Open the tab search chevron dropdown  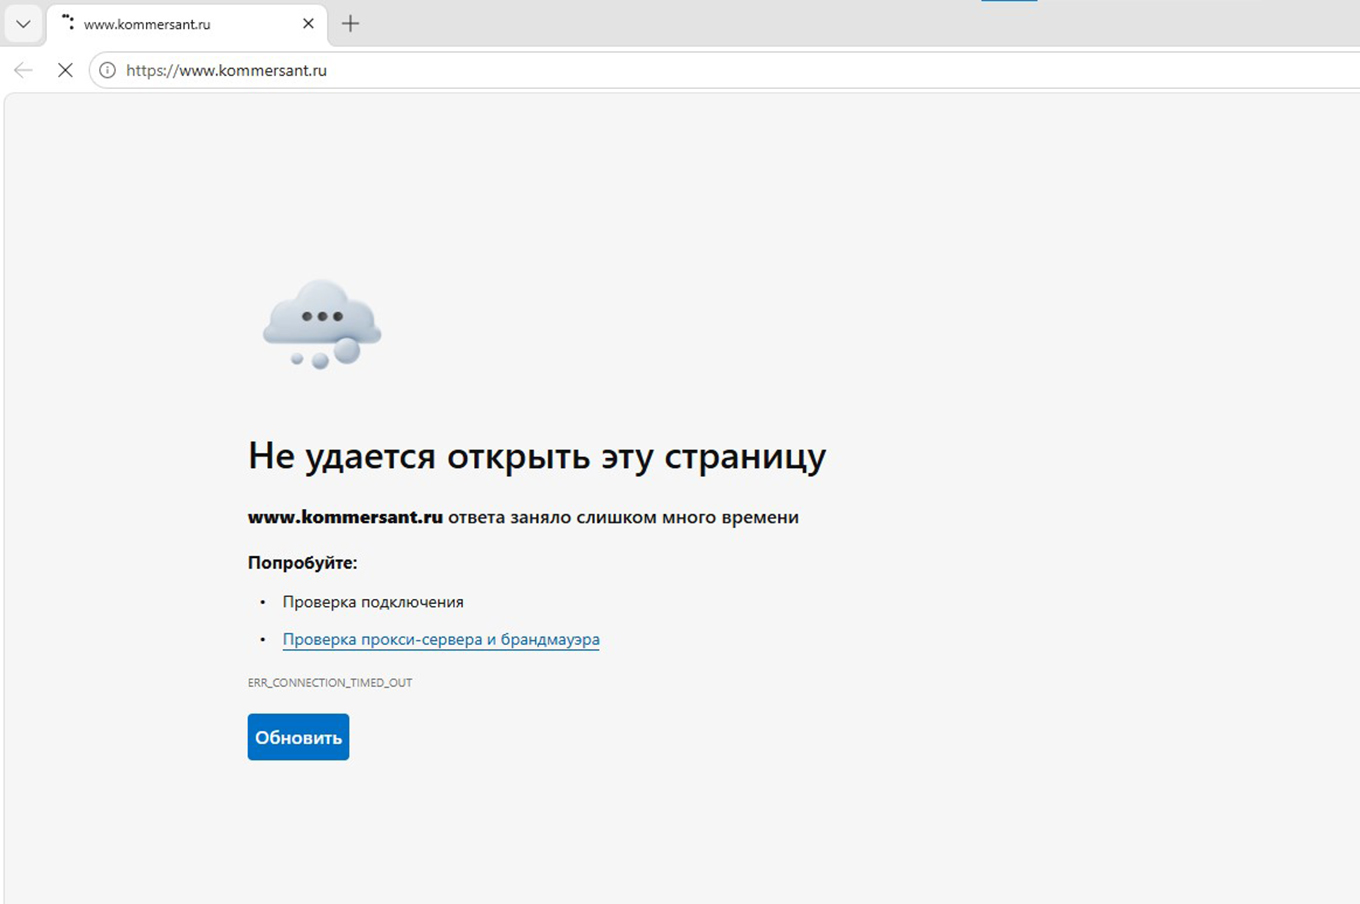[23, 24]
